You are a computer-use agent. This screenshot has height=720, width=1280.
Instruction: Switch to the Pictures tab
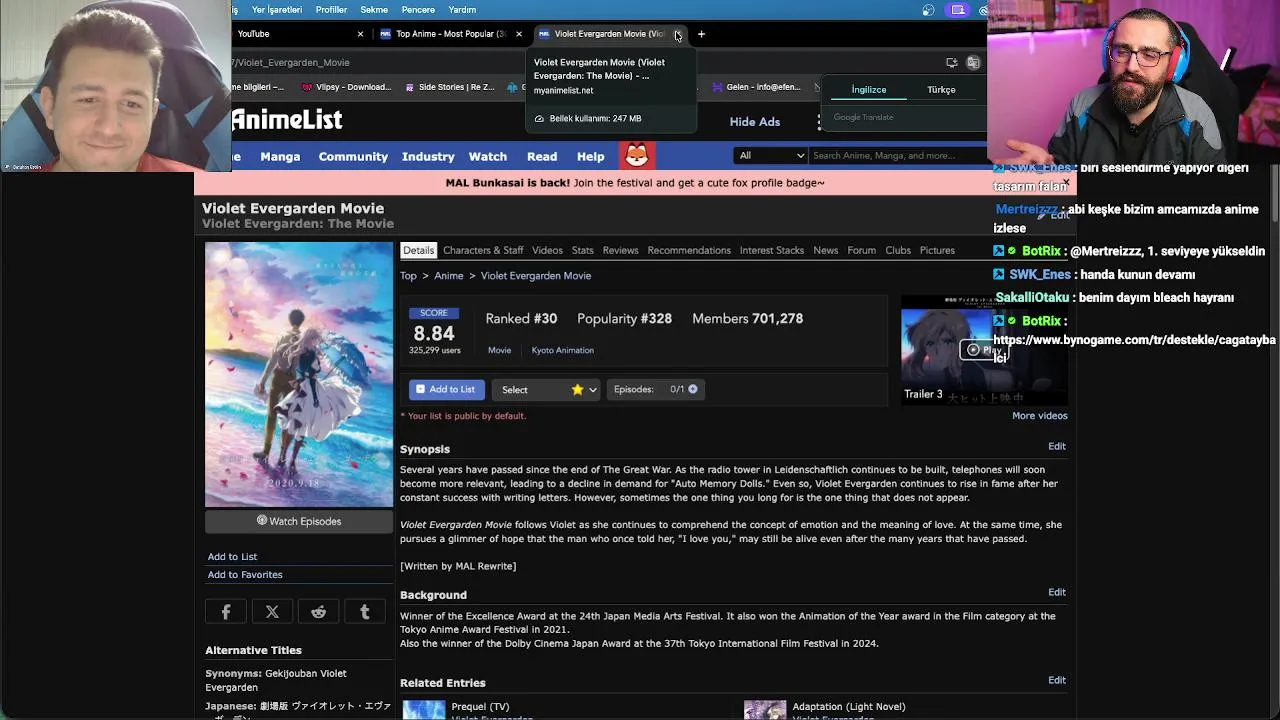click(x=937, y=250)
